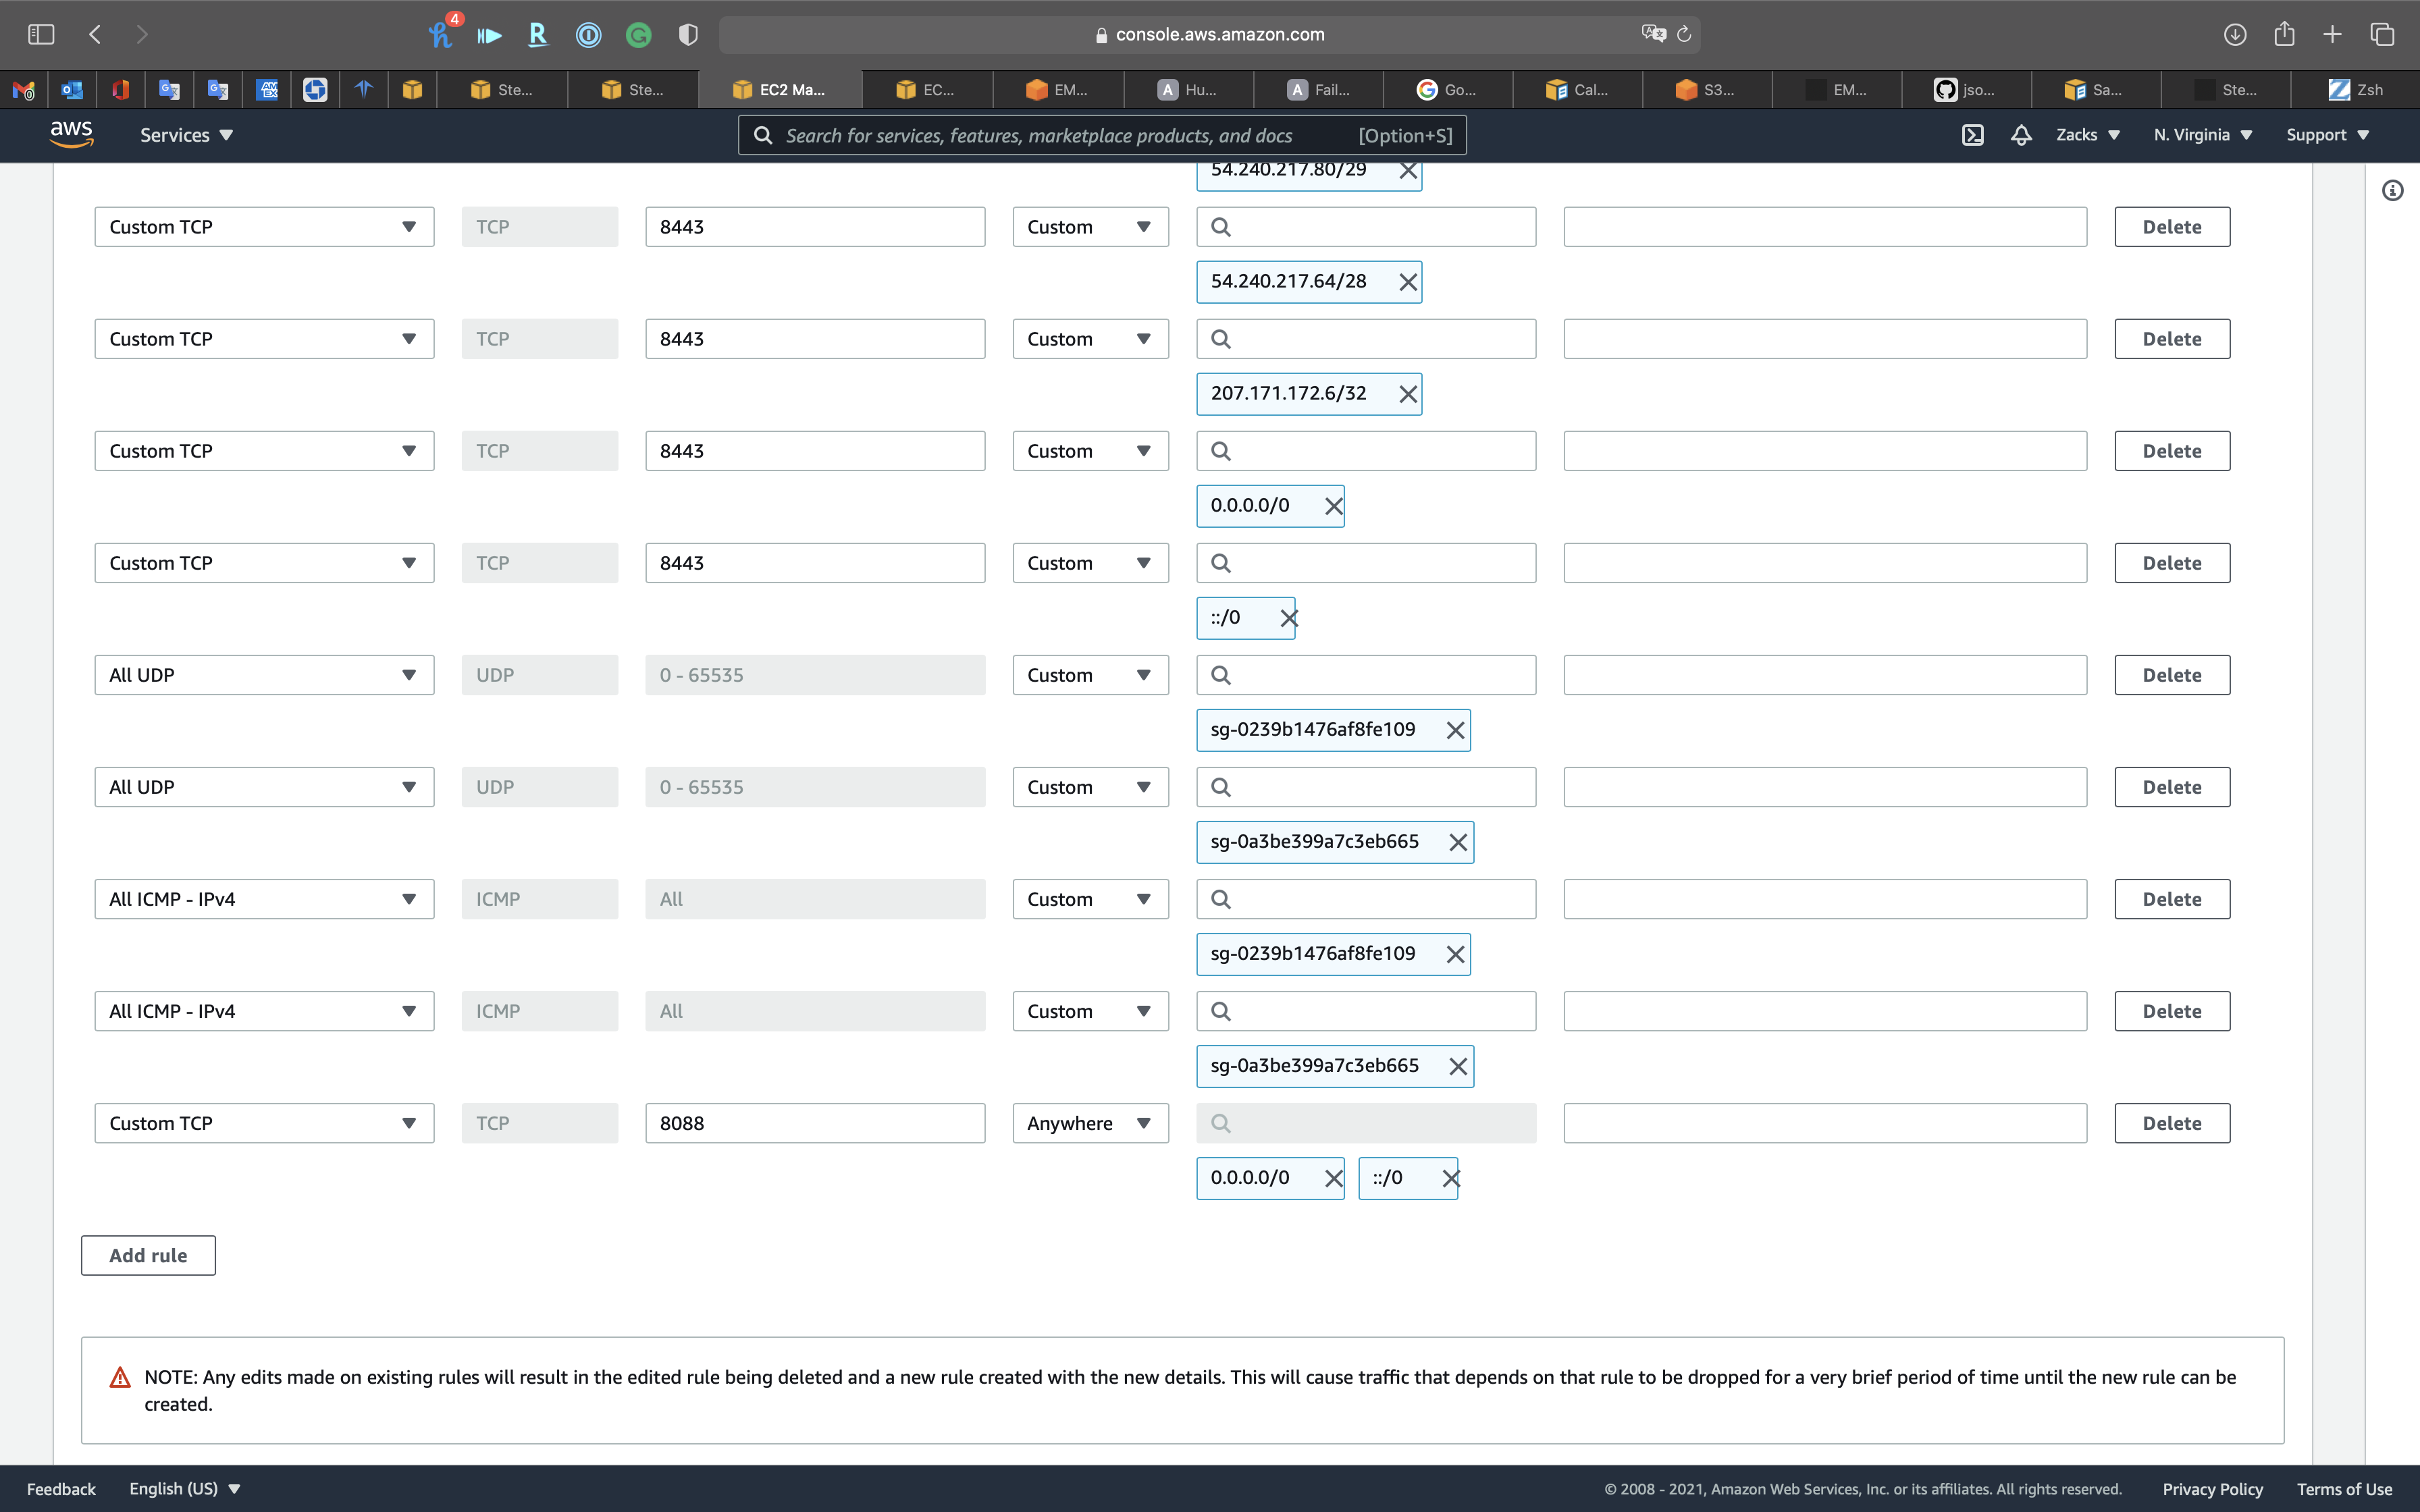Reload the page with refresh icon

[1684, 34]
